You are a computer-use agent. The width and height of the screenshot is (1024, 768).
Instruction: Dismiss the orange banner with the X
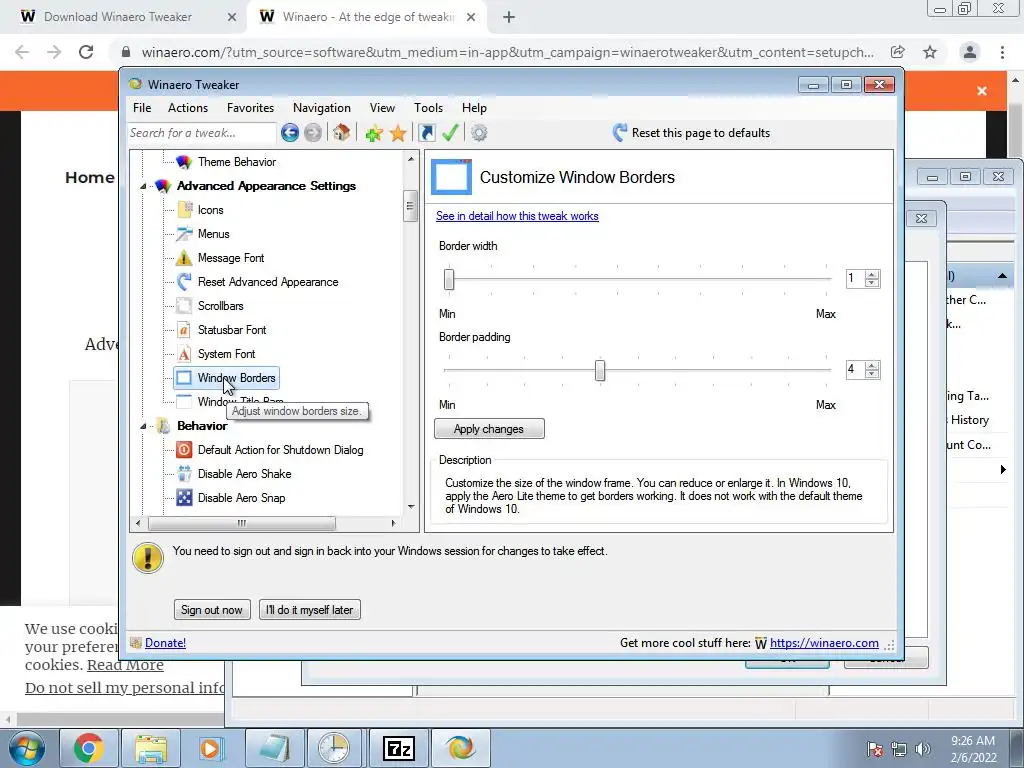point(982,91)
